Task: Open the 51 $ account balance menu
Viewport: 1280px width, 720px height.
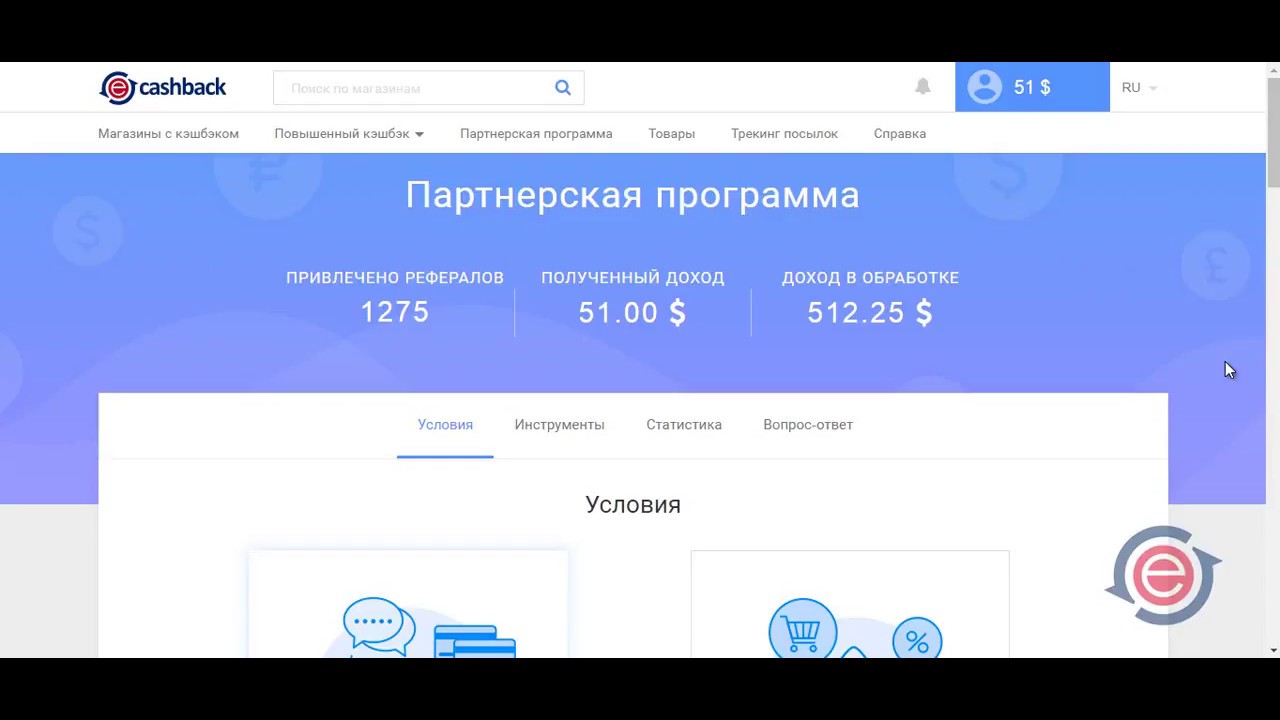Action: [1033, 88]
